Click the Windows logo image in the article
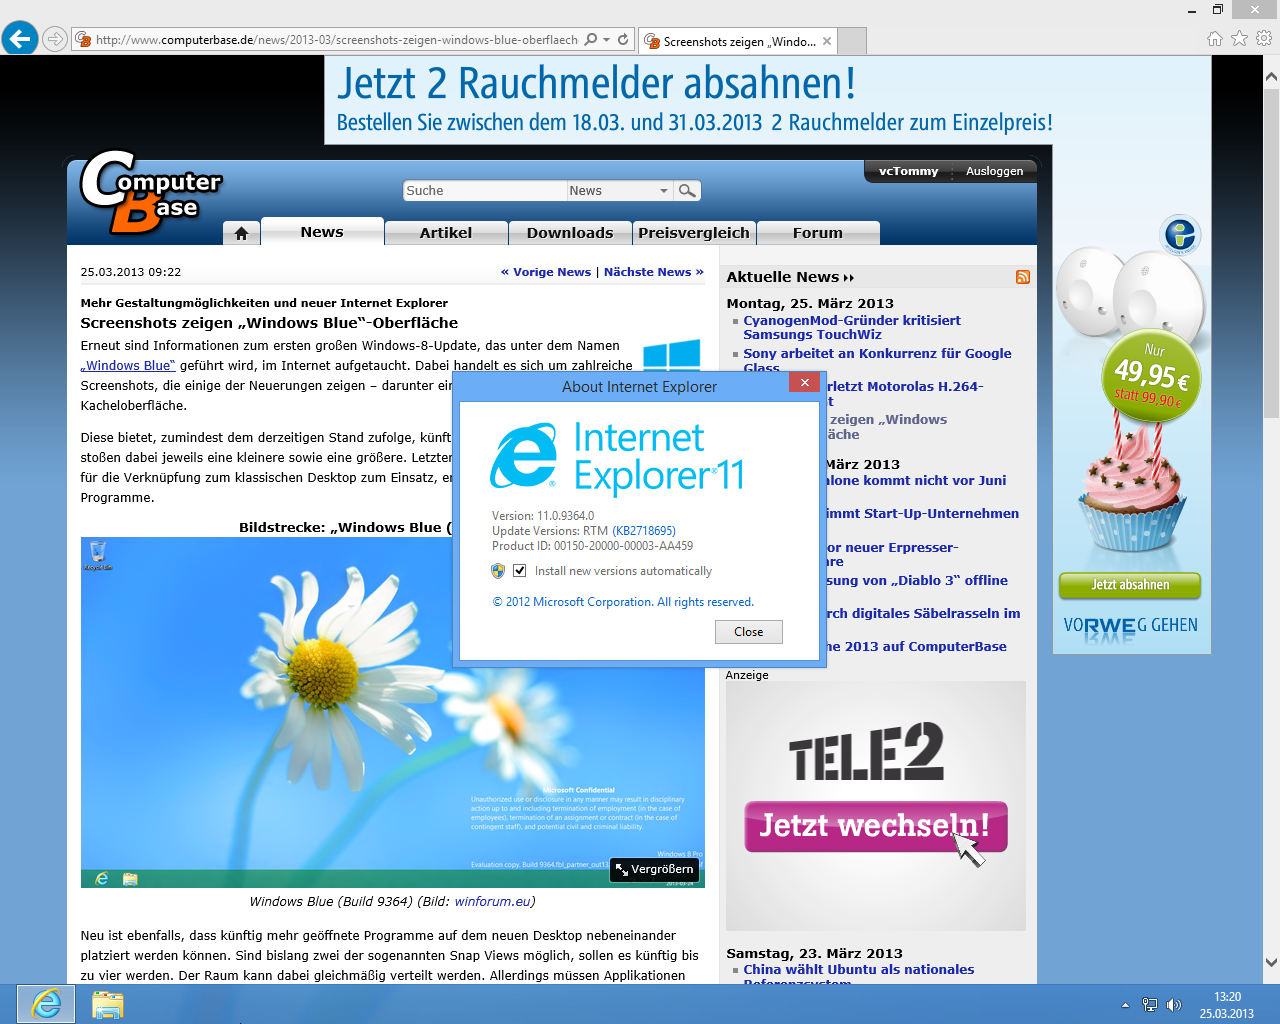Viewport: 1280px width, 1024px height. tap(671, 355)
